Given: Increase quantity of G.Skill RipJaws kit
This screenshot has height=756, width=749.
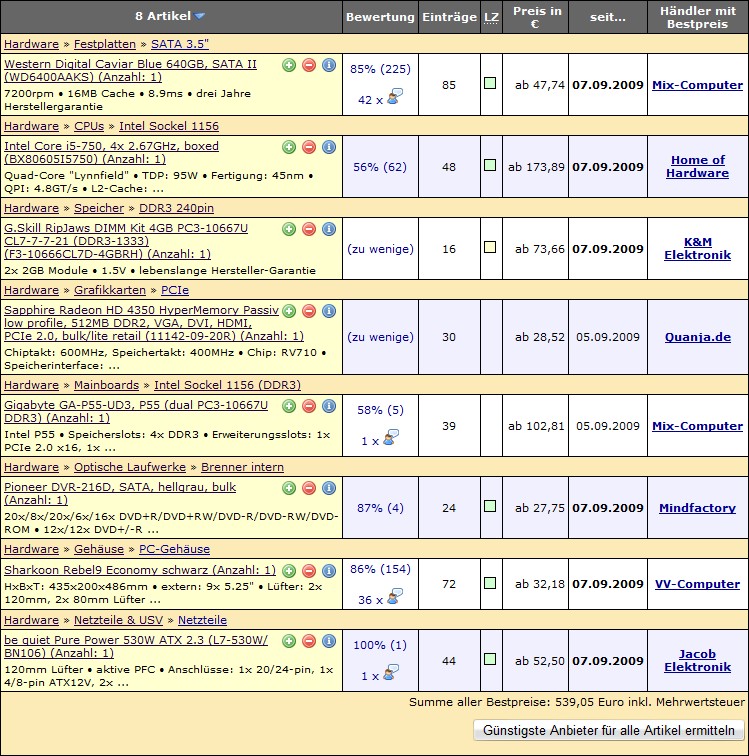Looking at the screenshot, I should click(x=289, y=229).
